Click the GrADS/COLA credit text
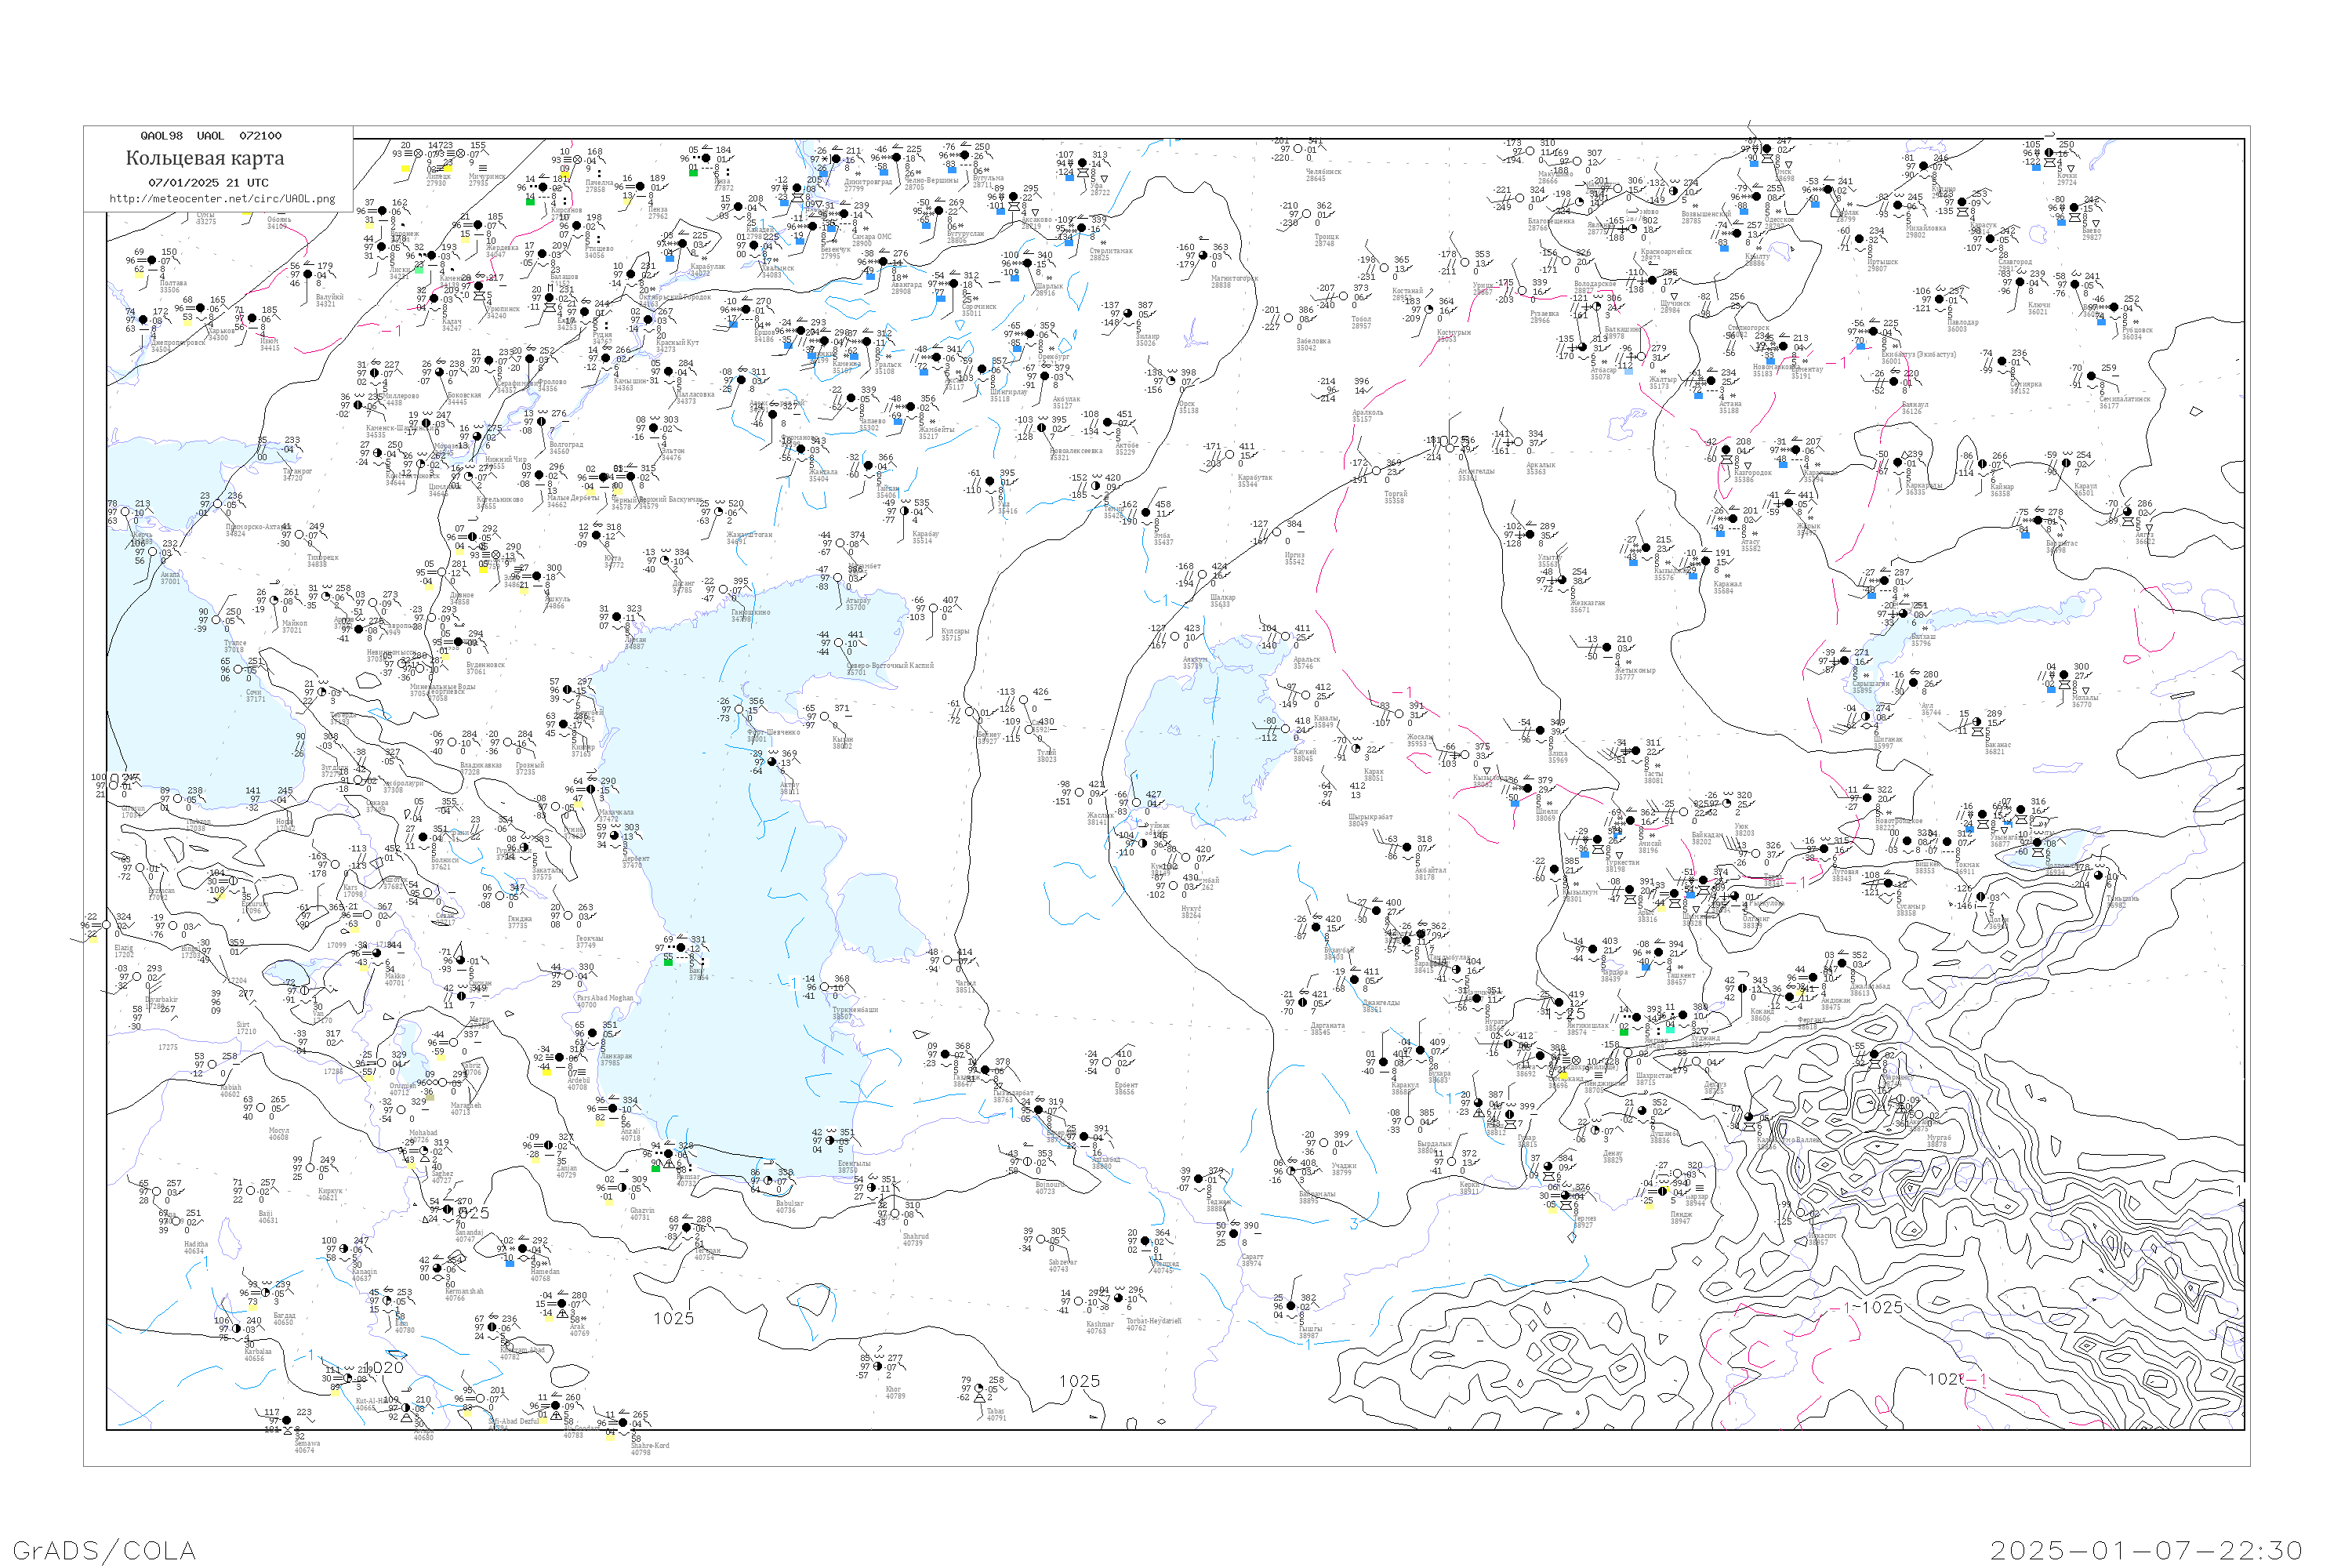The height and width of the screenshot is (1568, 2352). pyautogui.click(x=104, y=1550)
